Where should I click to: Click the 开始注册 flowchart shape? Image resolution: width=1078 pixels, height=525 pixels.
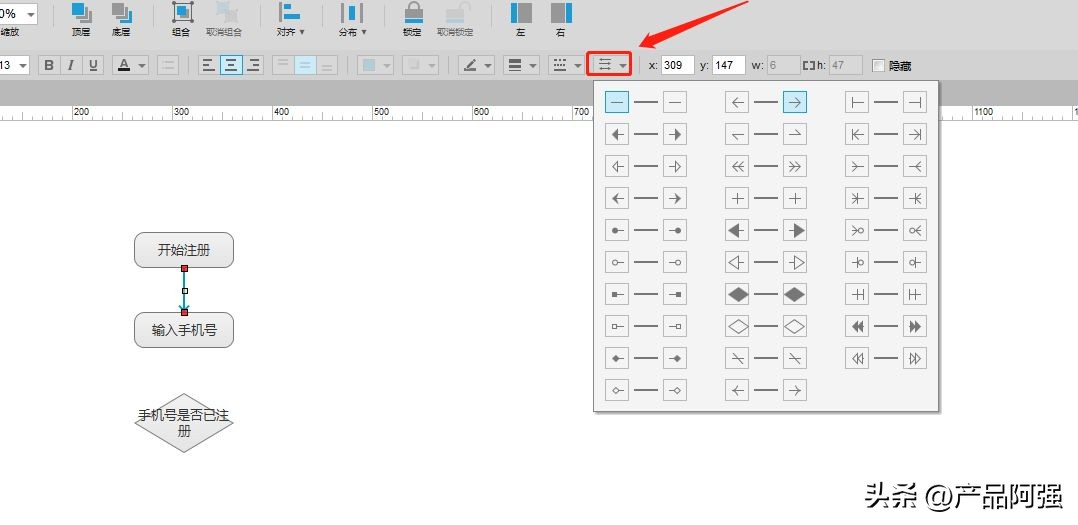coord(184,250)
